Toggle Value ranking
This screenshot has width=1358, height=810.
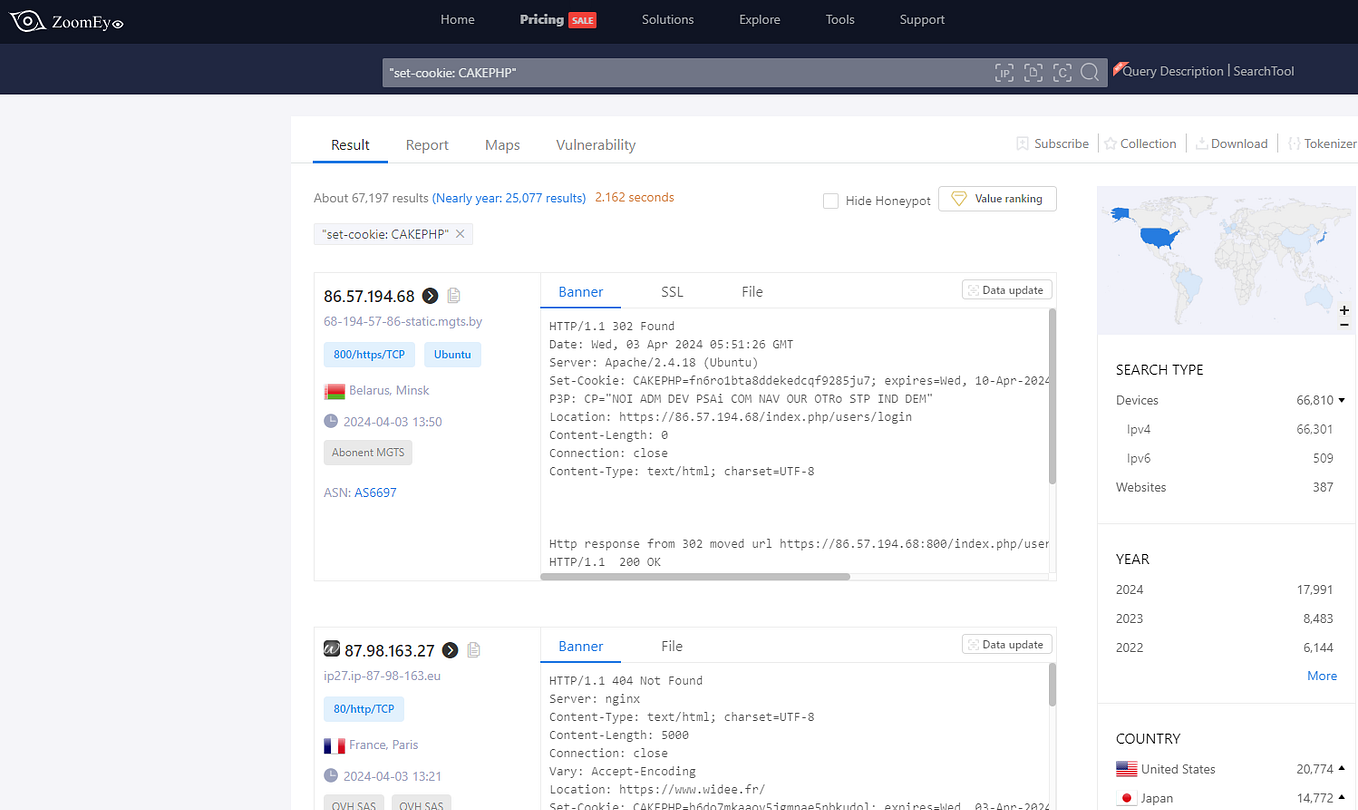point(997,198)
